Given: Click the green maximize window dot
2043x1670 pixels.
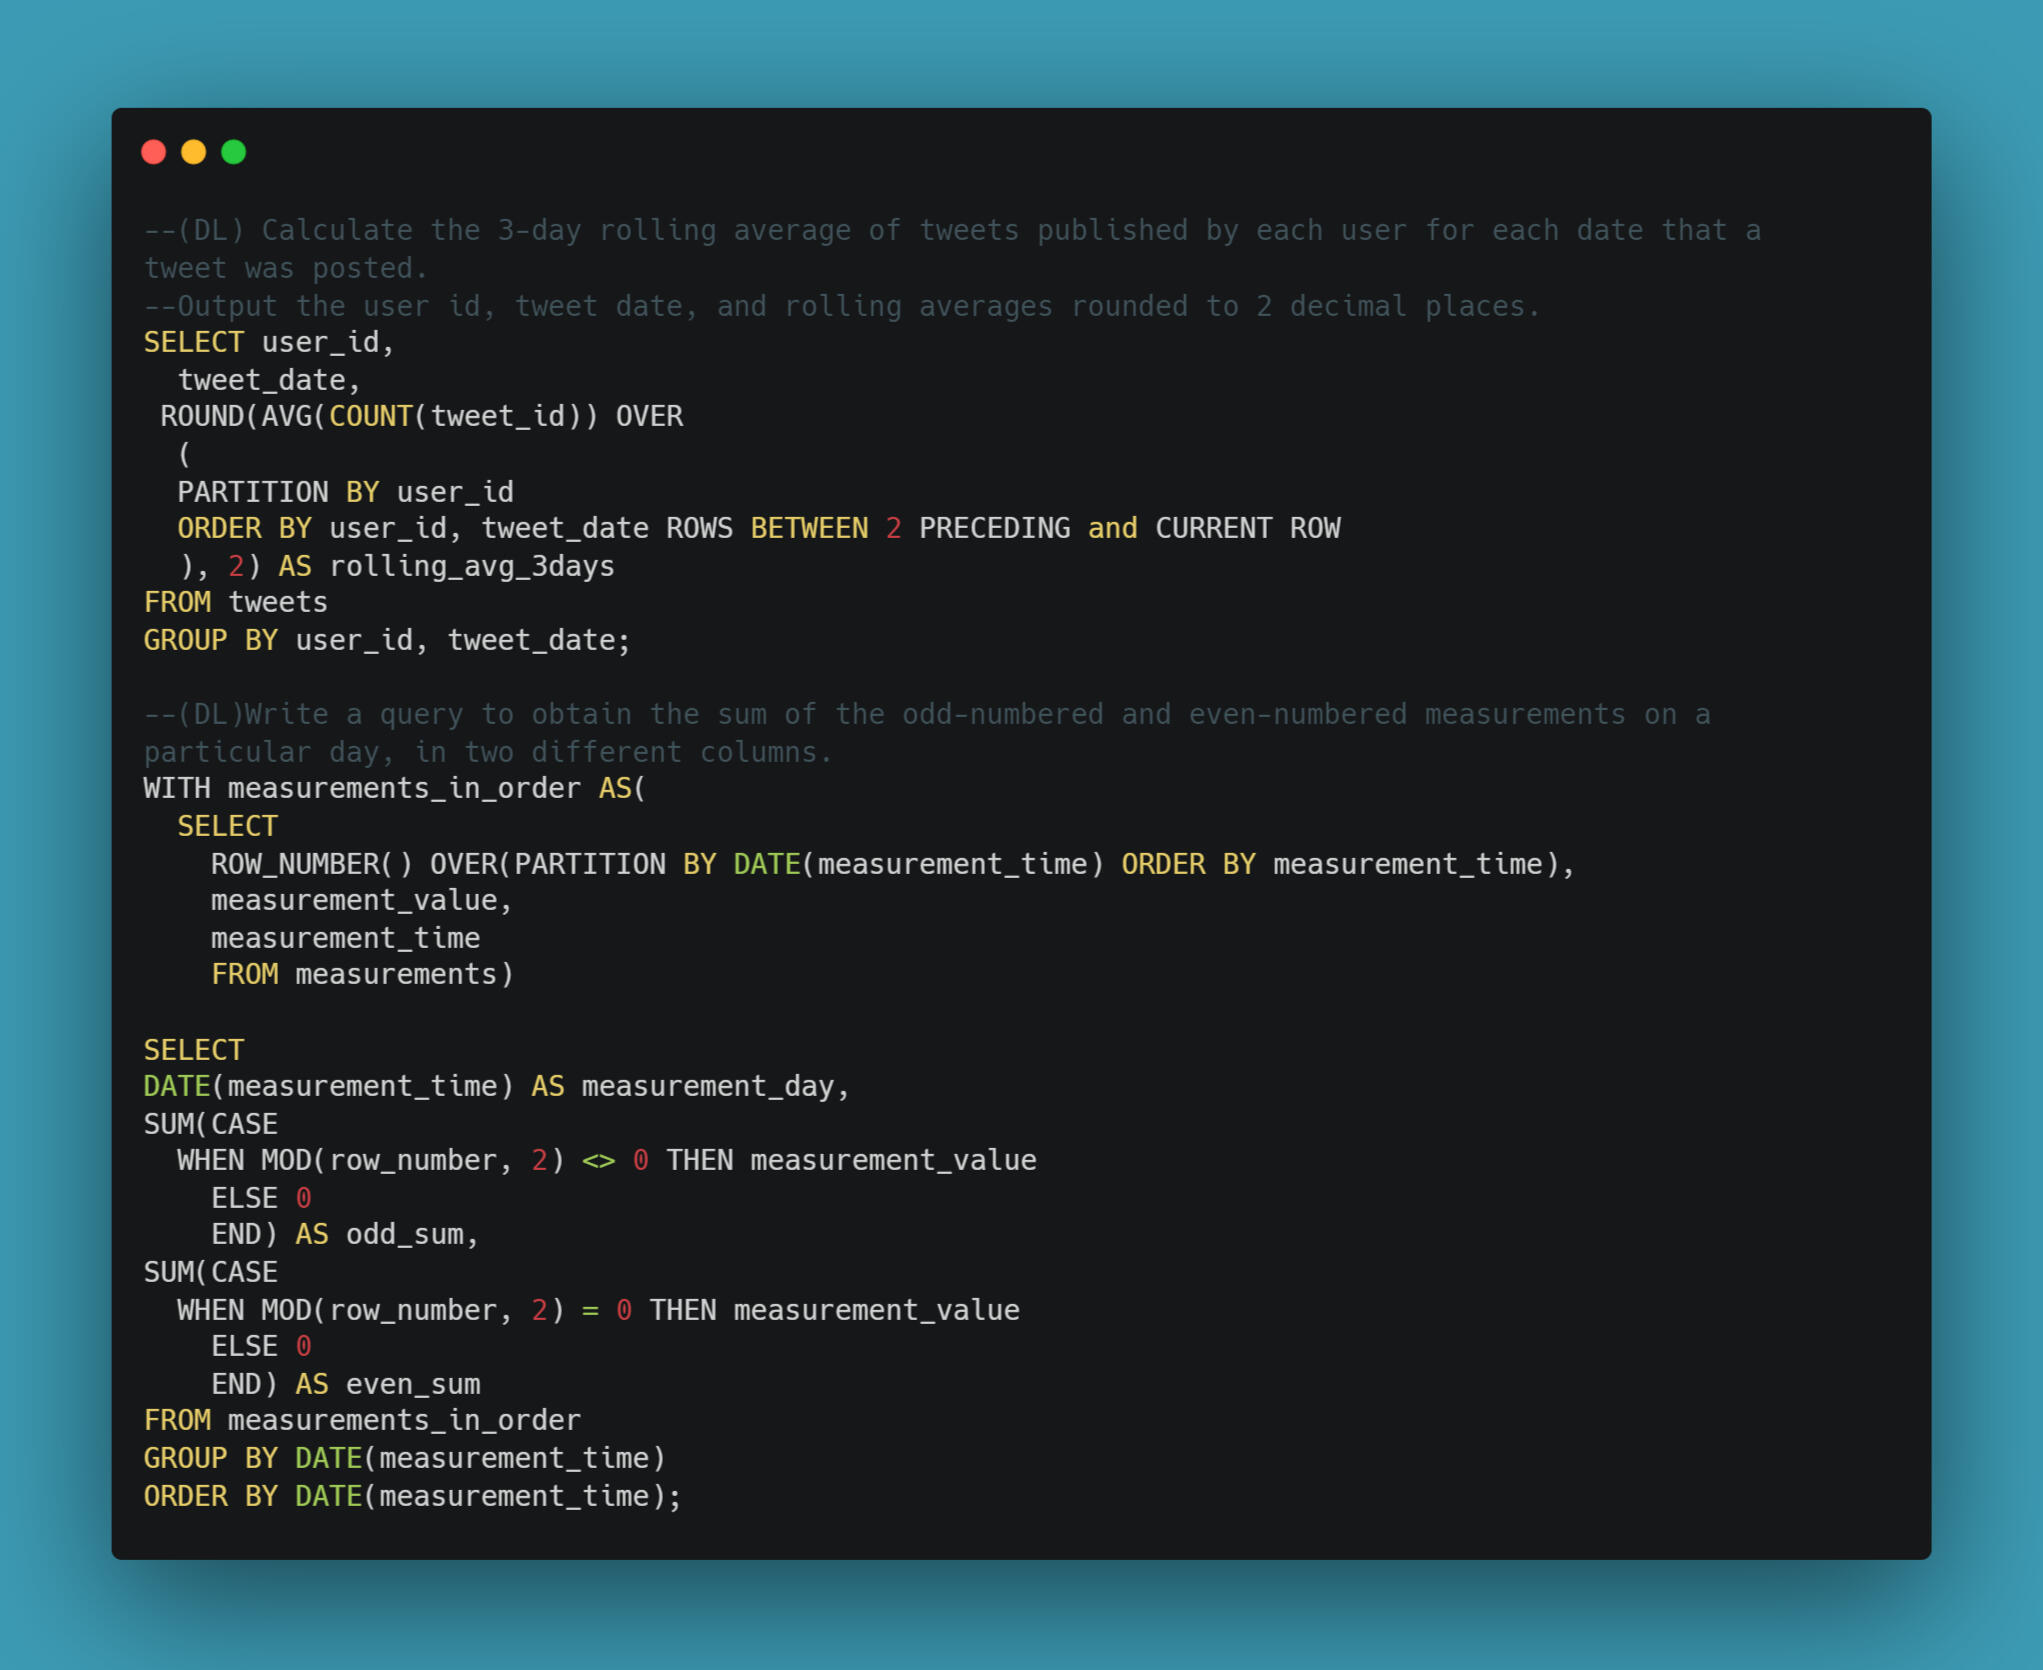Looking at the screenshot, I should (234, 152).
